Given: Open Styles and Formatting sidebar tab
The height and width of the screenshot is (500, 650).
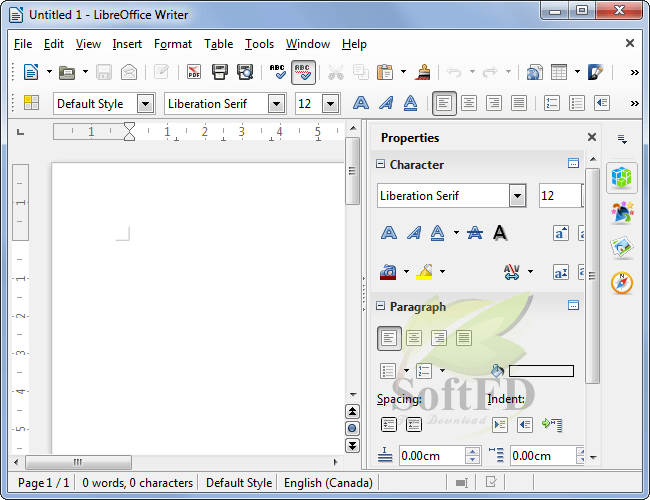Looking at the screenshot, I should 622,212.
